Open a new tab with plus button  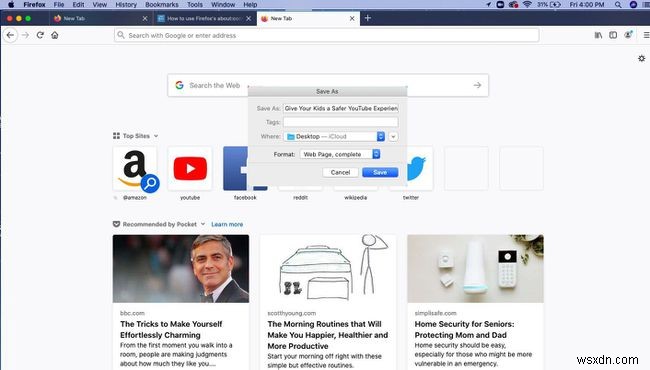(368, 18)
